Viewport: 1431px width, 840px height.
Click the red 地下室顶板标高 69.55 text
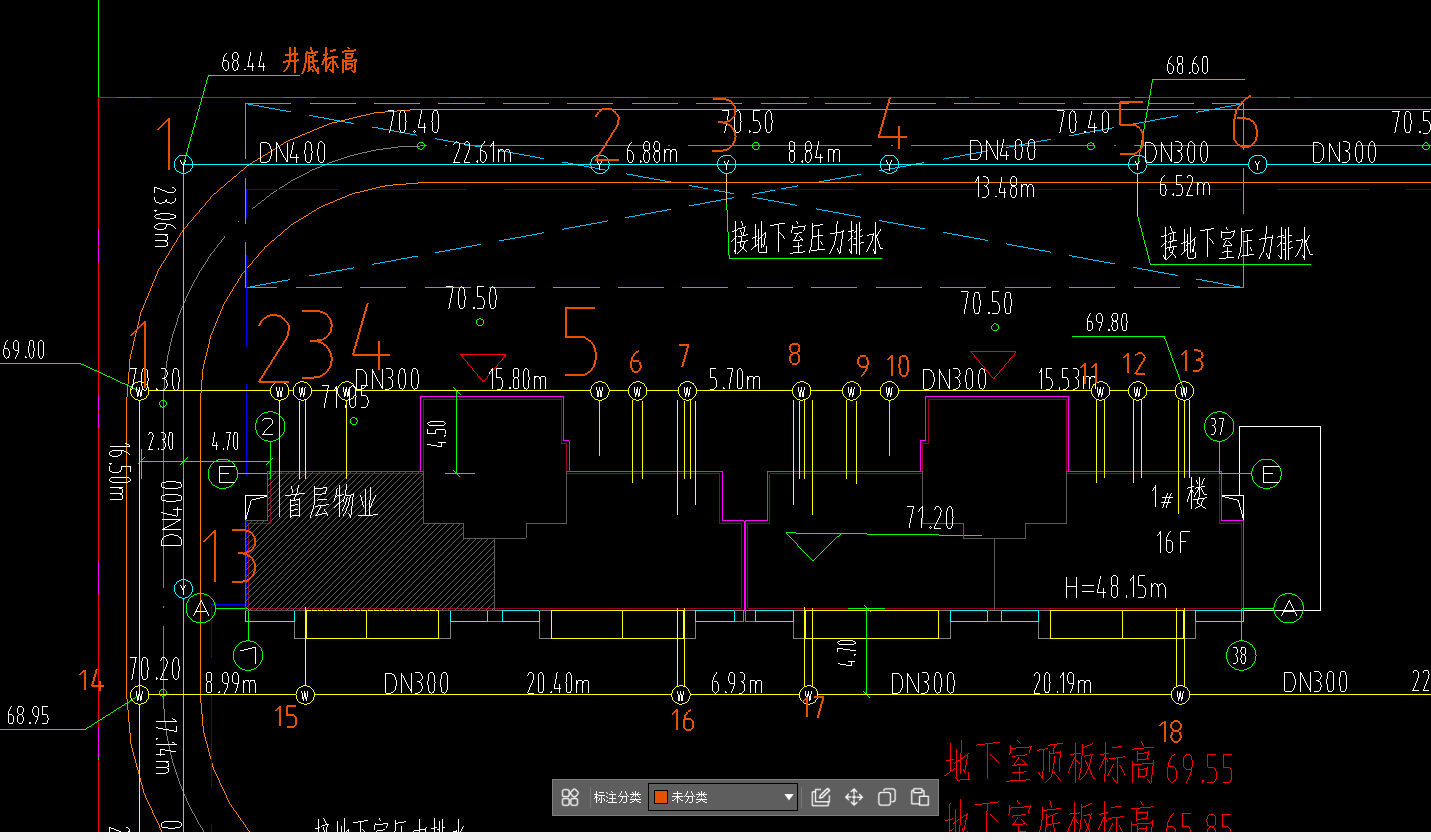pyautogui.click(x=1089, y=765)
